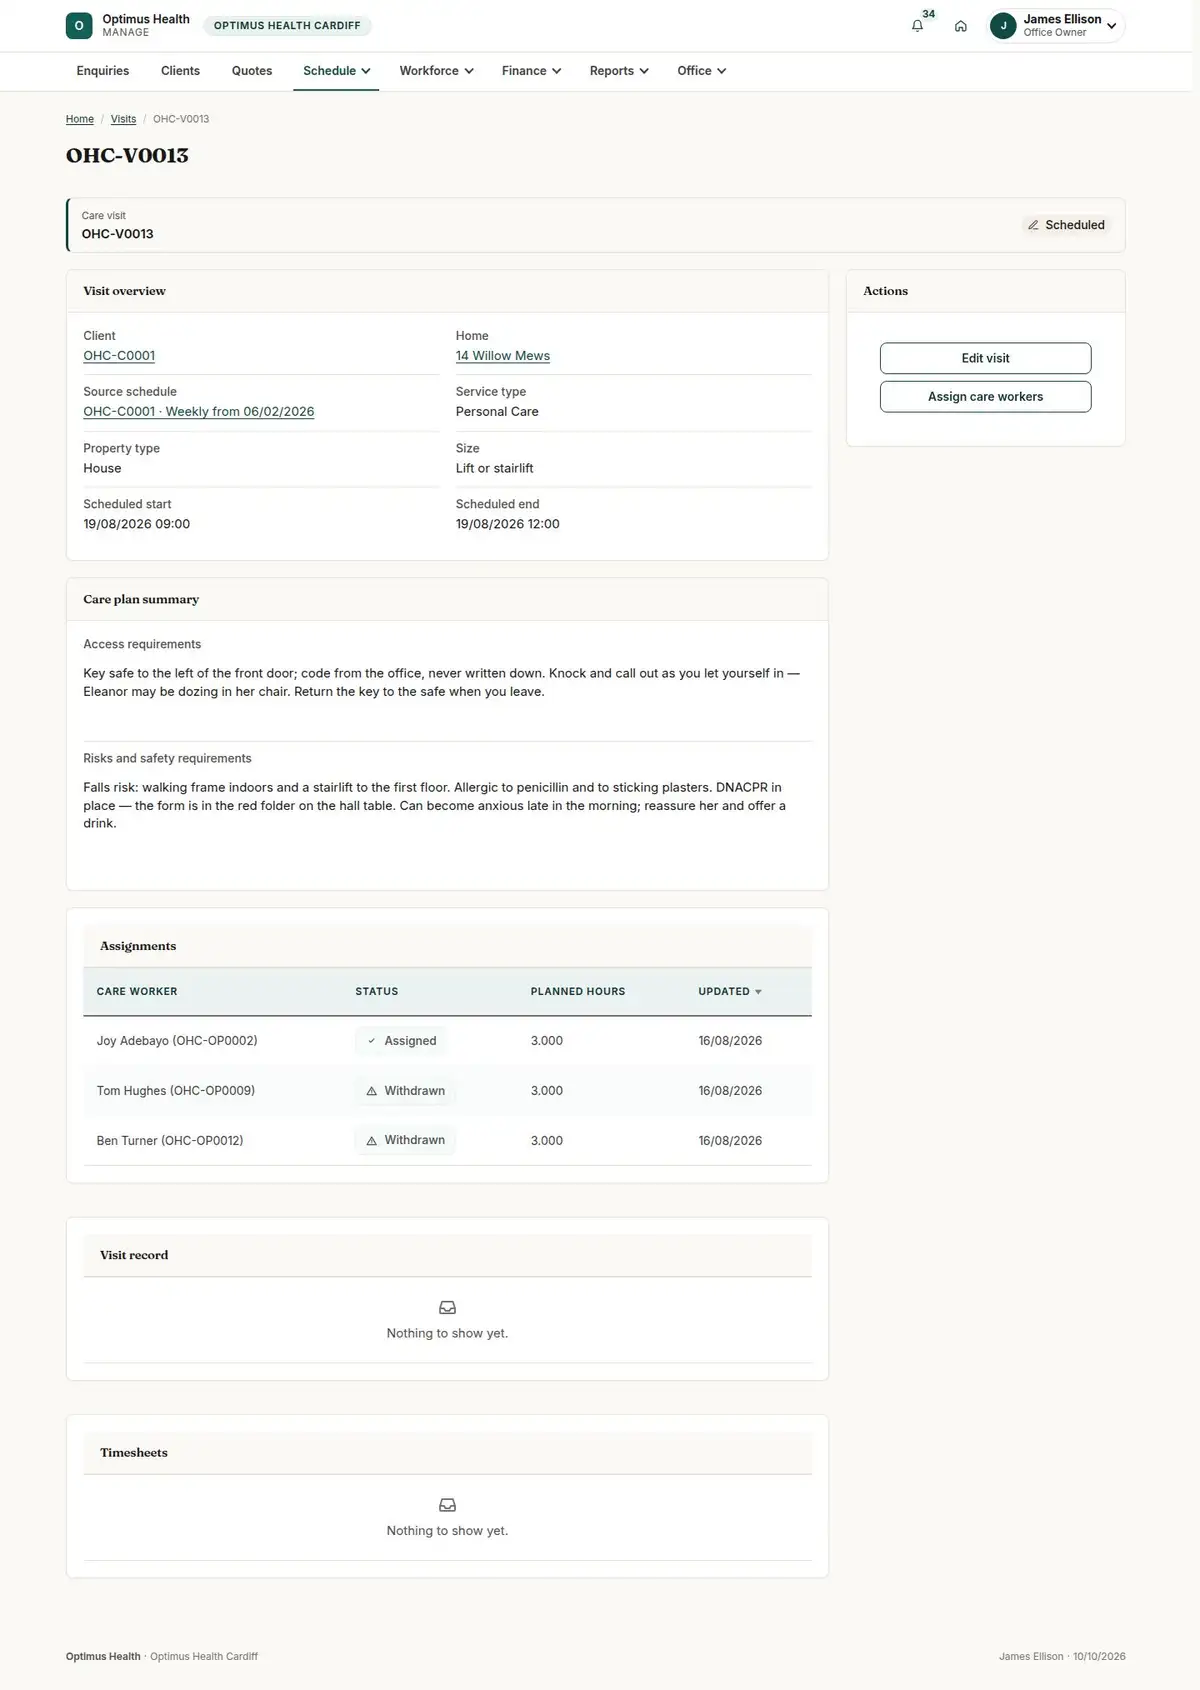Click the Edit visit button
The image size is (1200, 1690).
[985, 358]
